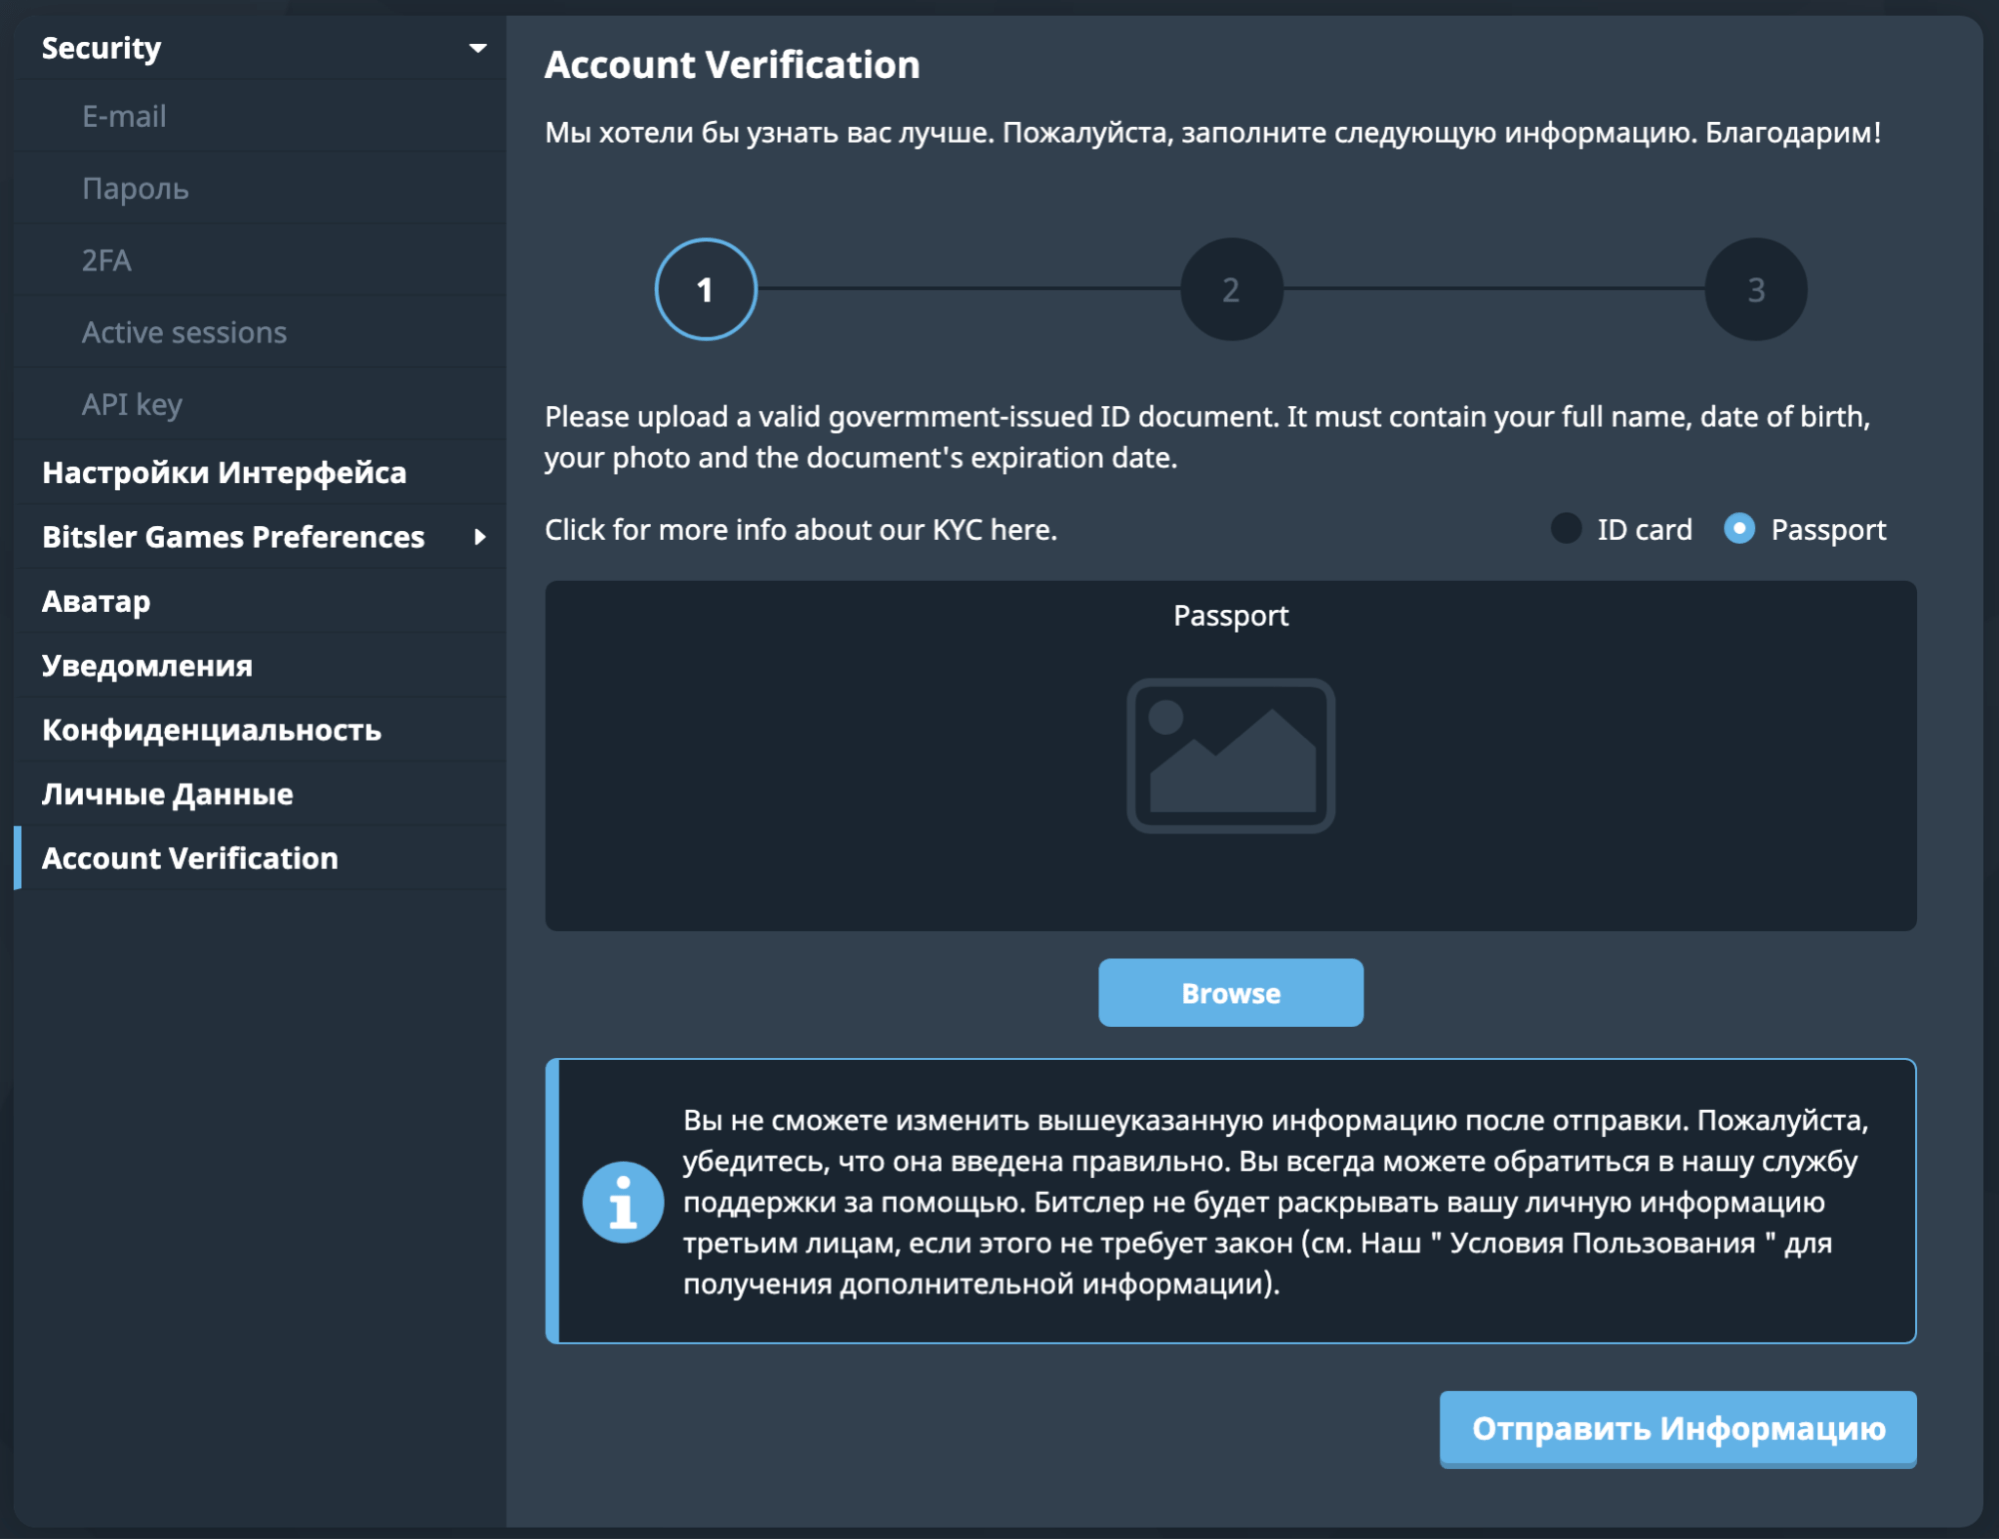Click the image placeholder icon in Passport area
Image resolution: width=1999 pixels, height=1540 pixels.
1230,755
